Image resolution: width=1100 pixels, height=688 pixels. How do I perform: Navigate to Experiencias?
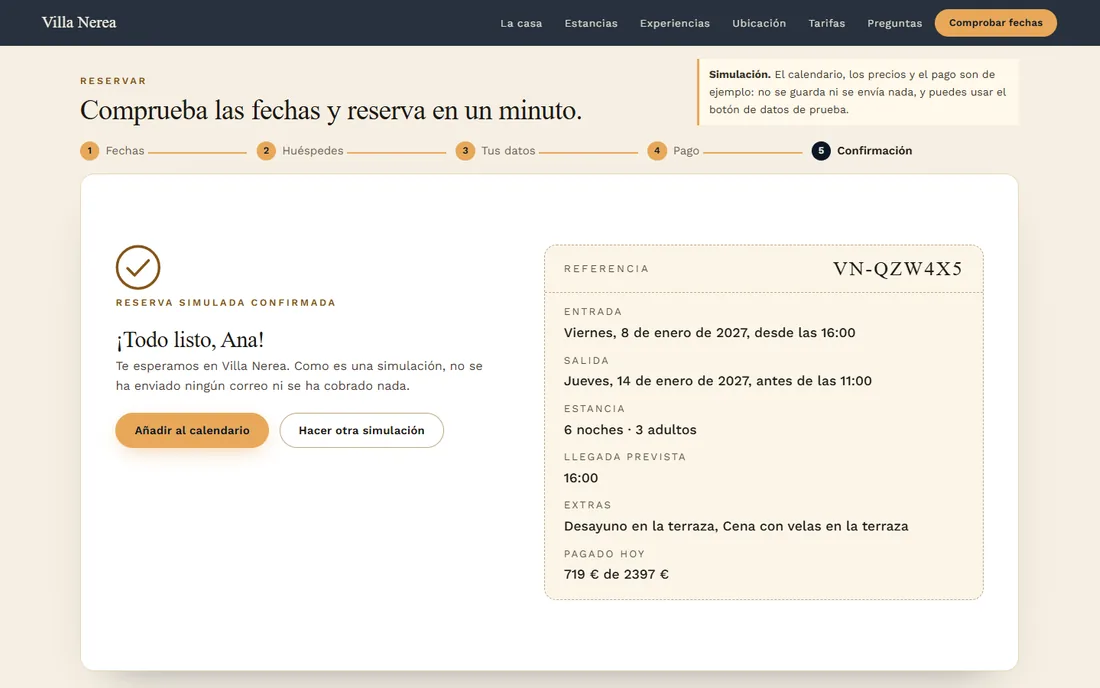tap(674, 23)
